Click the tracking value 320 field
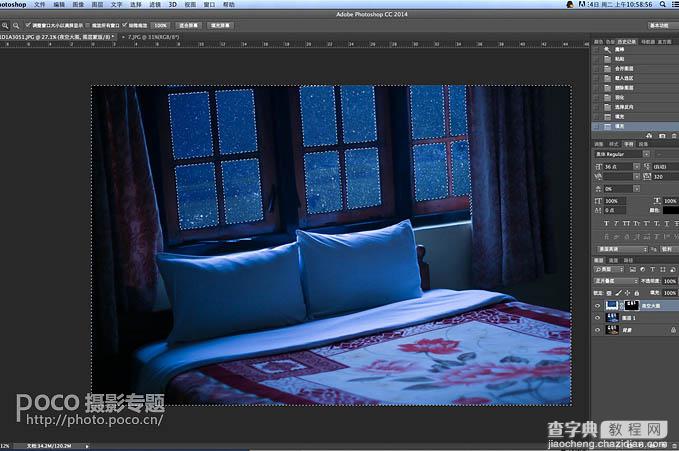 (665, 177)
